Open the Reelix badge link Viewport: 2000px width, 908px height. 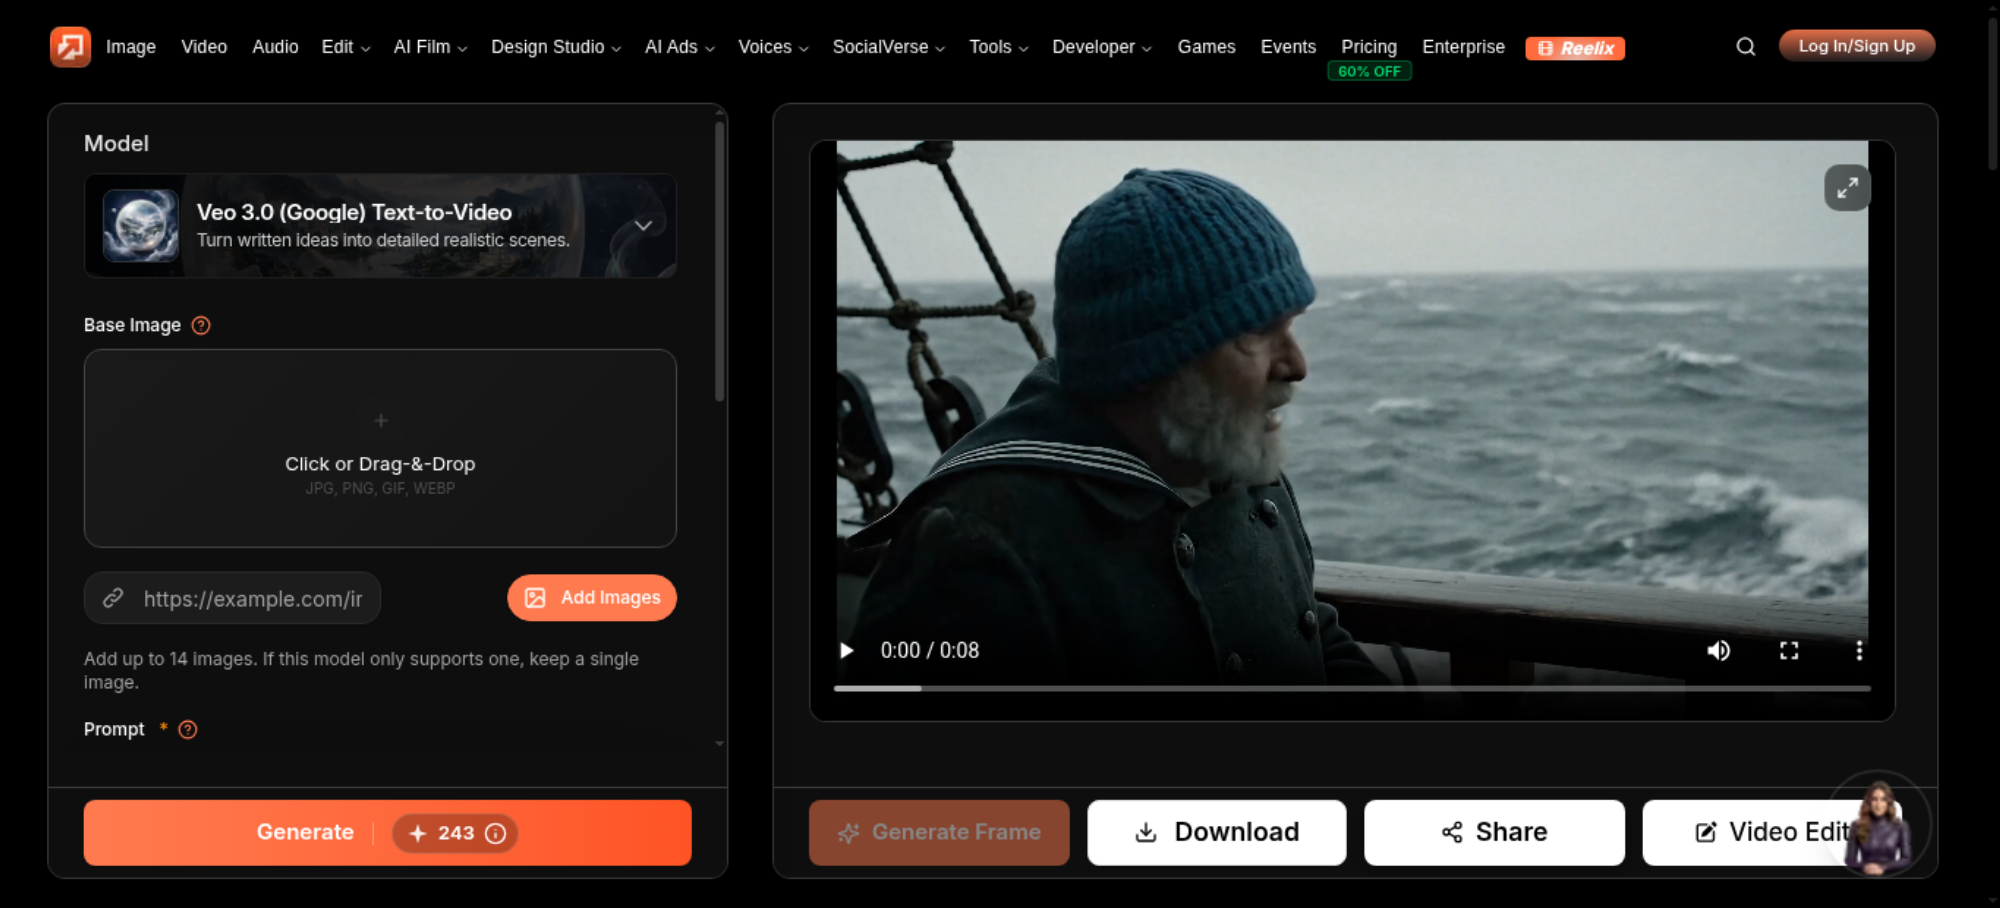[1575, 48]
